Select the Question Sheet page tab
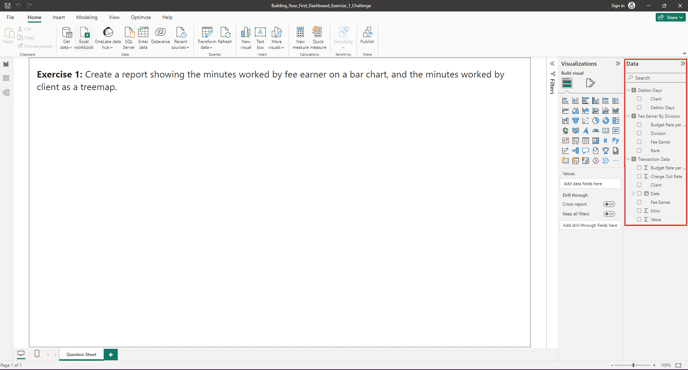Viewport: 688px width, 370px height. 81,354
